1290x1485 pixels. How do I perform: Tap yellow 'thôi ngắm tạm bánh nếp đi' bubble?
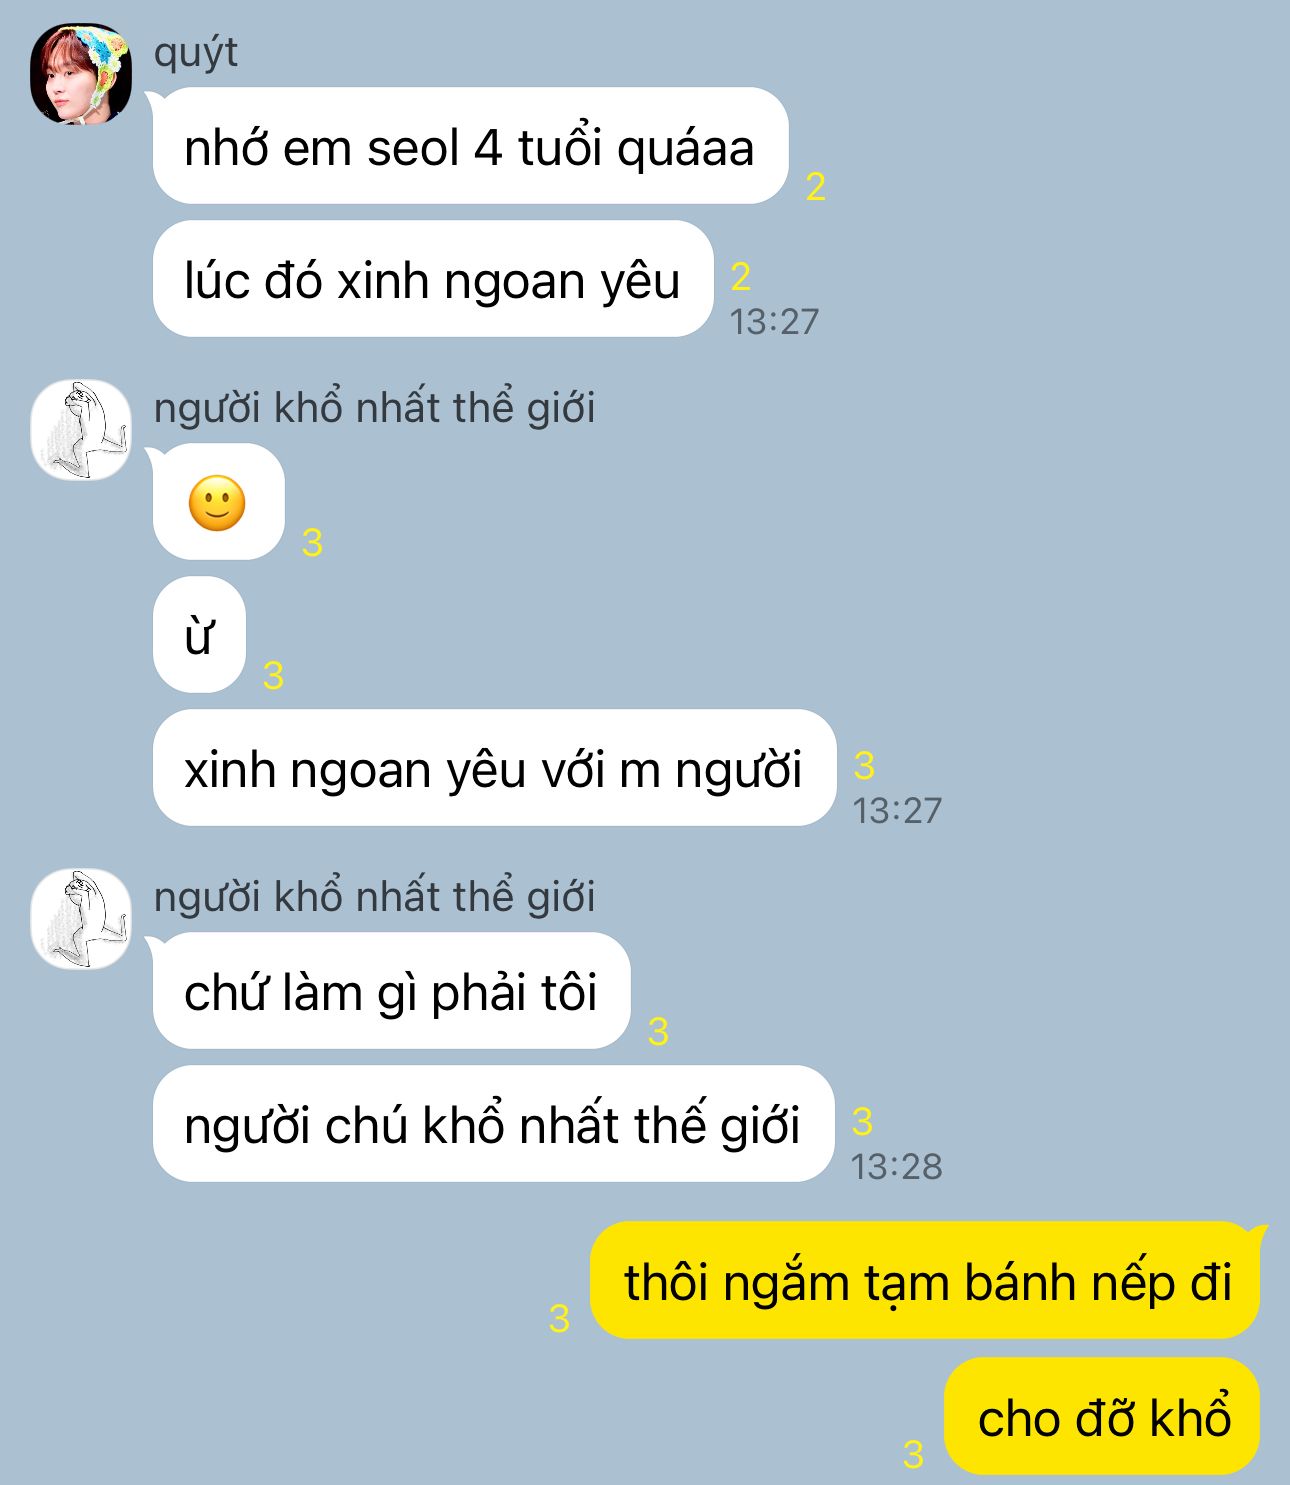coord(926,1281)
